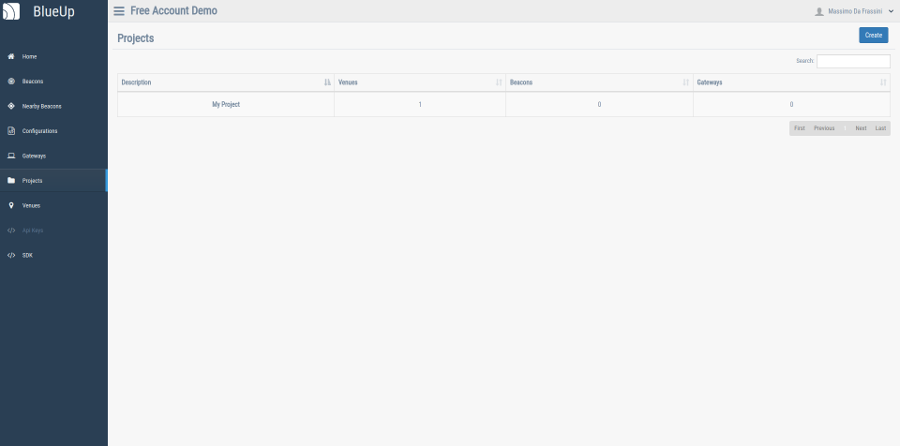Screen dimensions: 900x446
Task: Click the Create button
Action: point(873,35)
